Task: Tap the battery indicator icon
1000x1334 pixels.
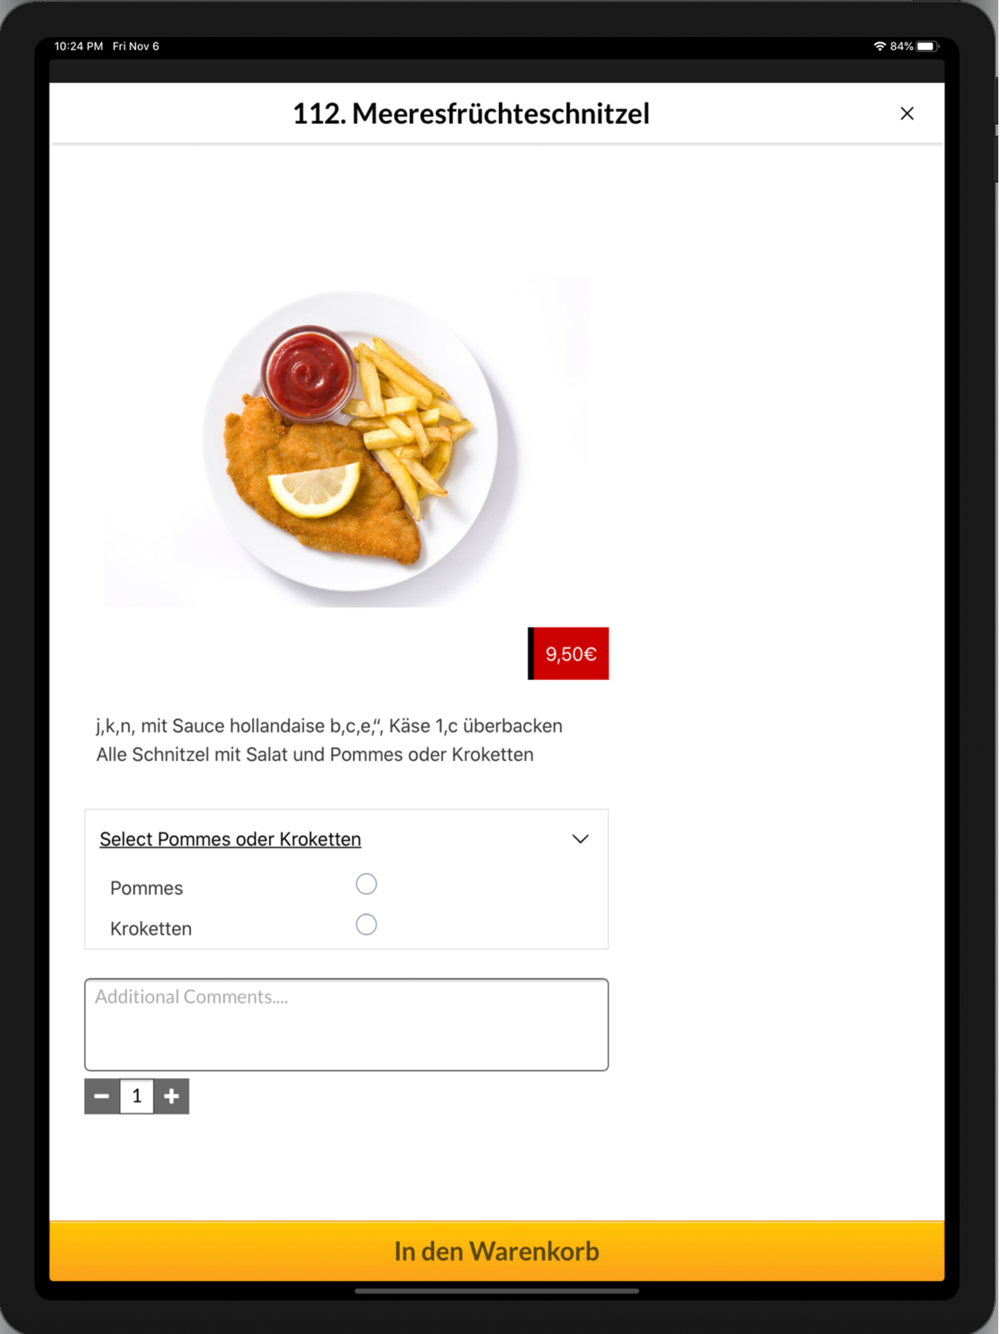Action: click(927, 46)
